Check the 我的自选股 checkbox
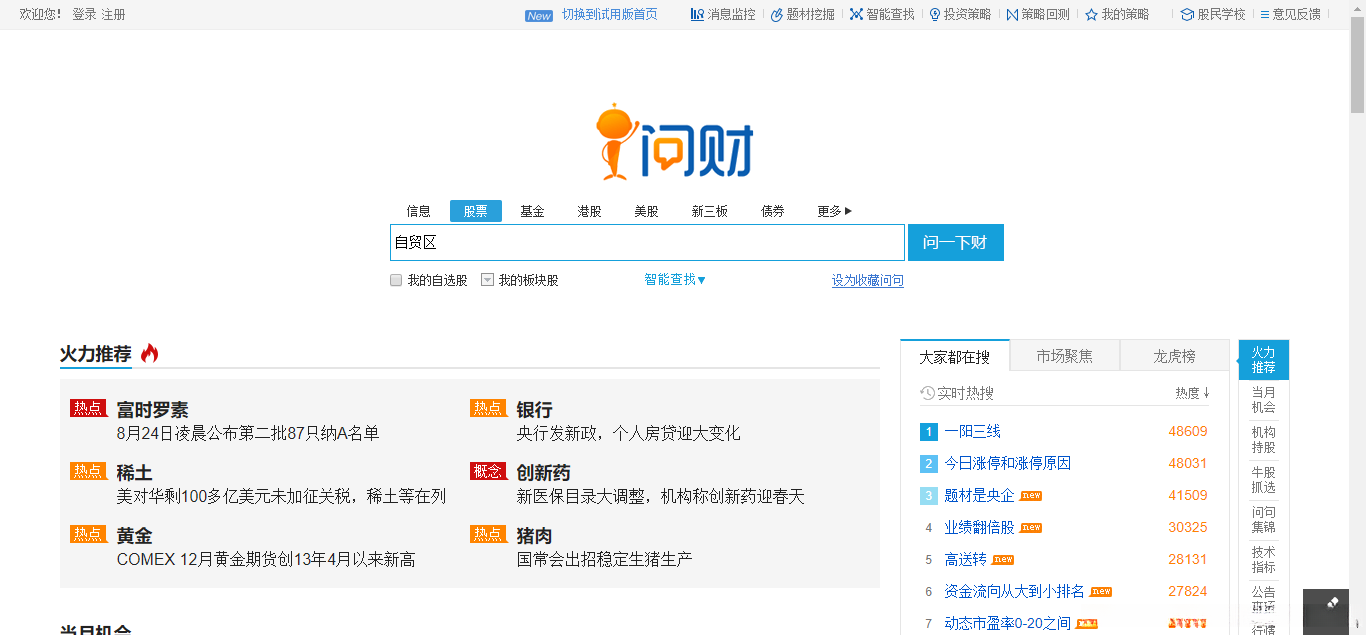Image resolution: width=1366 pixels, height=635 pixels. click(396, 280)
